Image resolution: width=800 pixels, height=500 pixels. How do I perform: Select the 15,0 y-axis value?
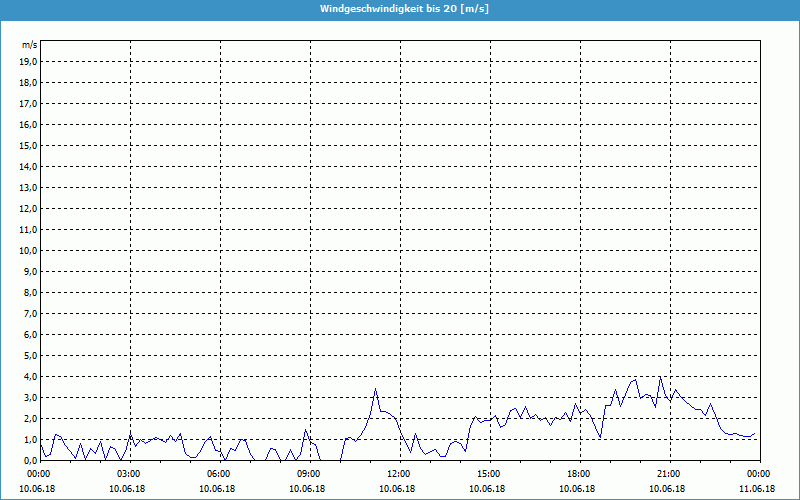coord(29,145)
